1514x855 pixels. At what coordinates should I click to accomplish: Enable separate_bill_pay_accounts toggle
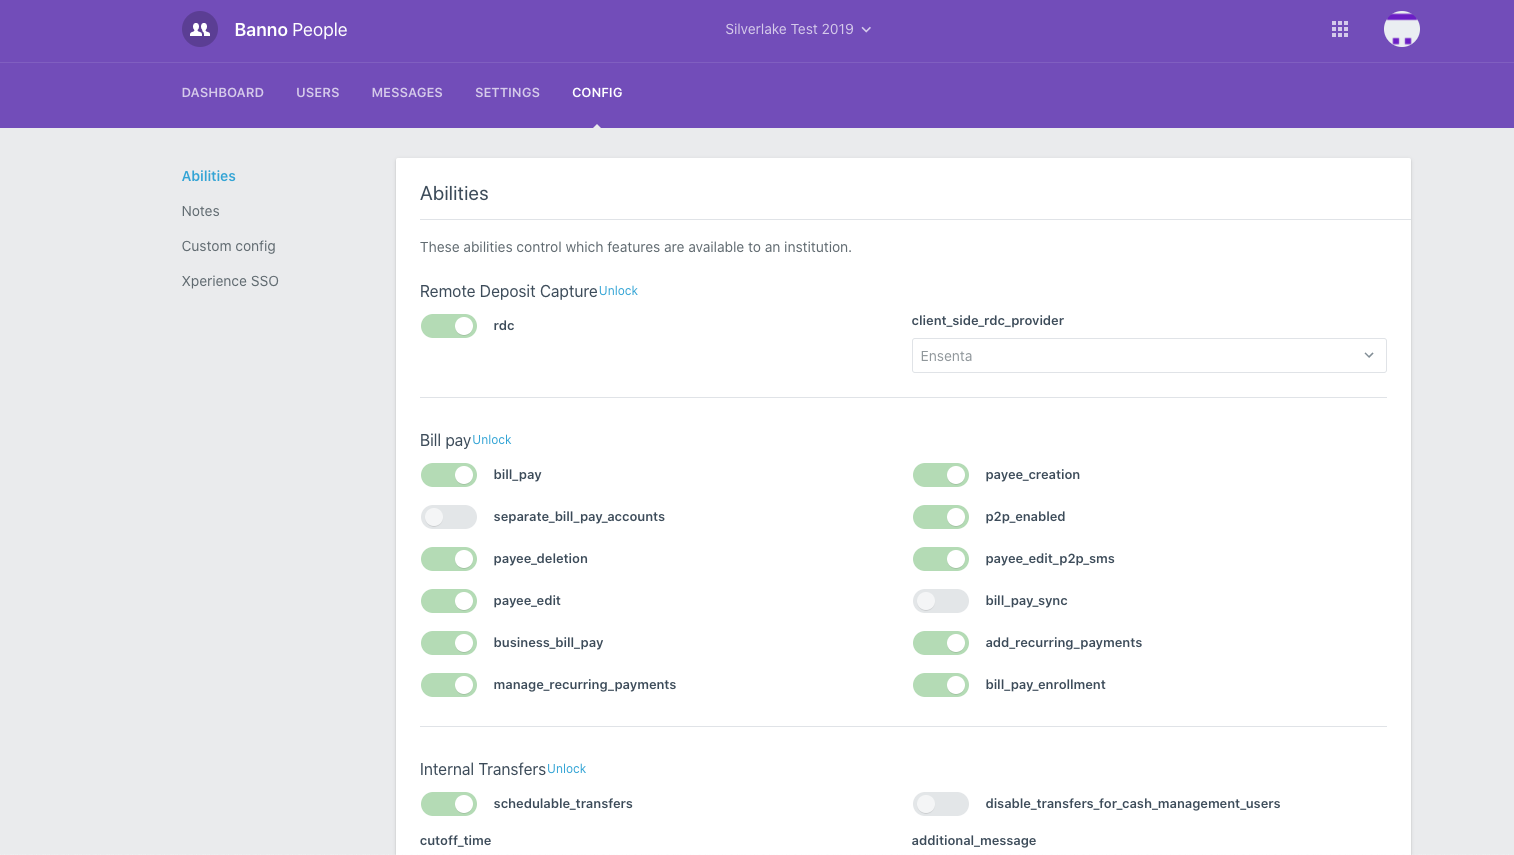coord(449,517)
